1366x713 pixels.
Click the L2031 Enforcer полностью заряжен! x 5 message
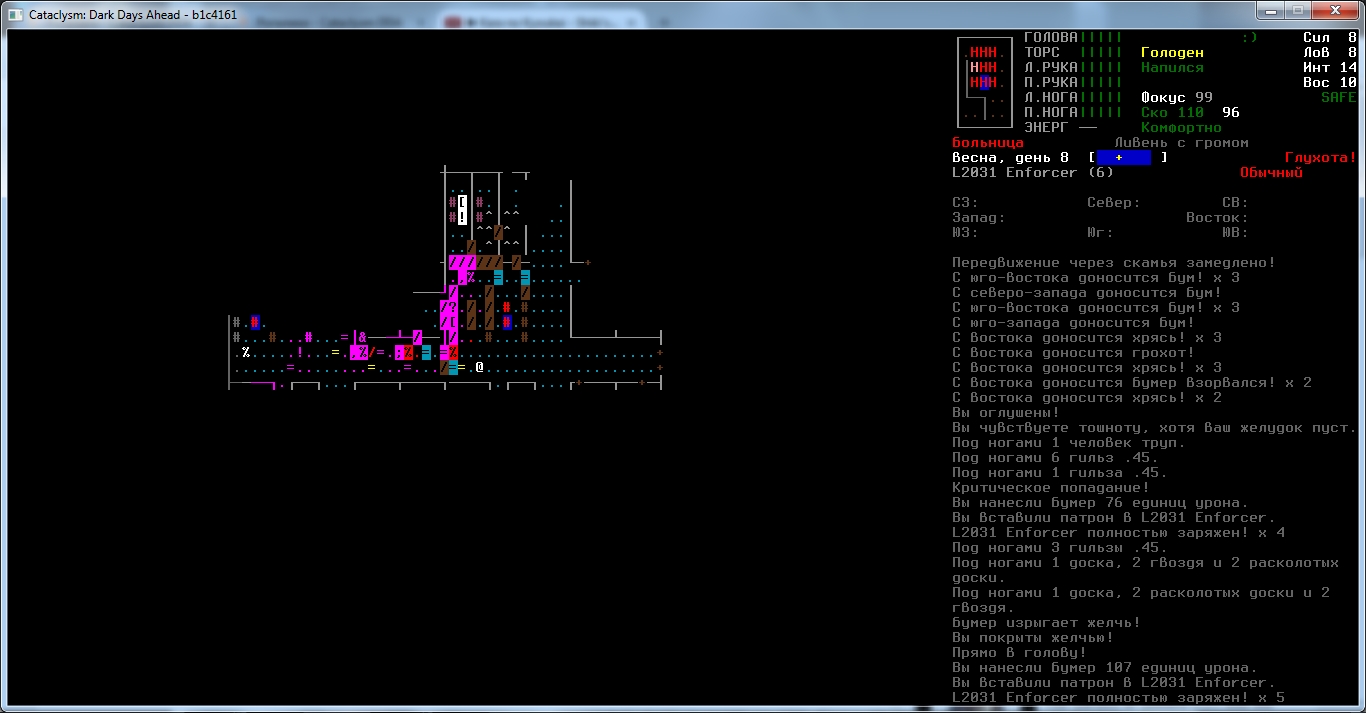(x=1119, y=697)
